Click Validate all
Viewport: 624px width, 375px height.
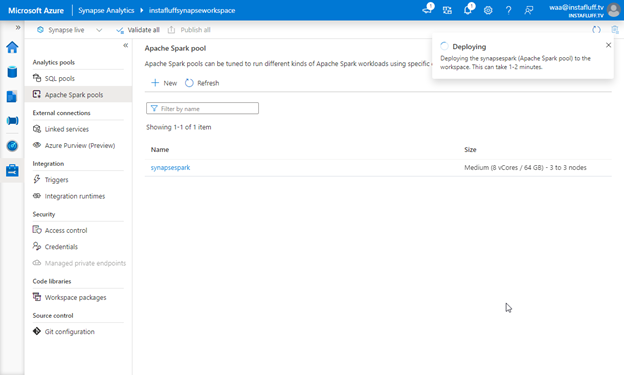[x=138, y=30]
